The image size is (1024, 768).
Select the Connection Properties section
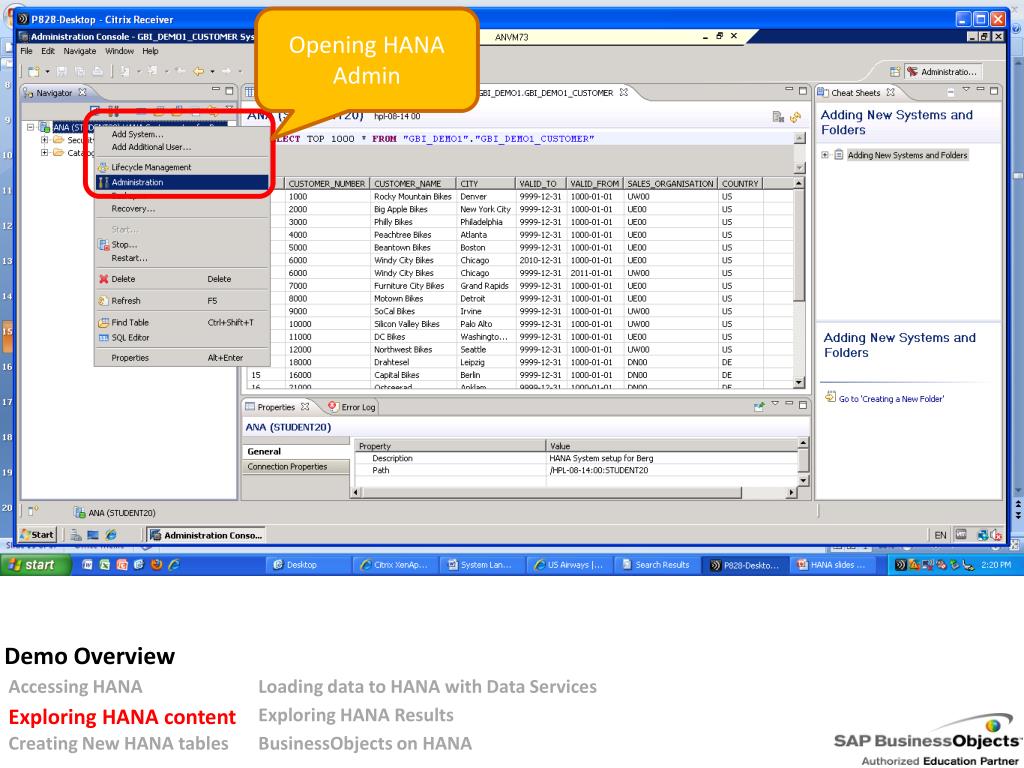tap(296, 467)
